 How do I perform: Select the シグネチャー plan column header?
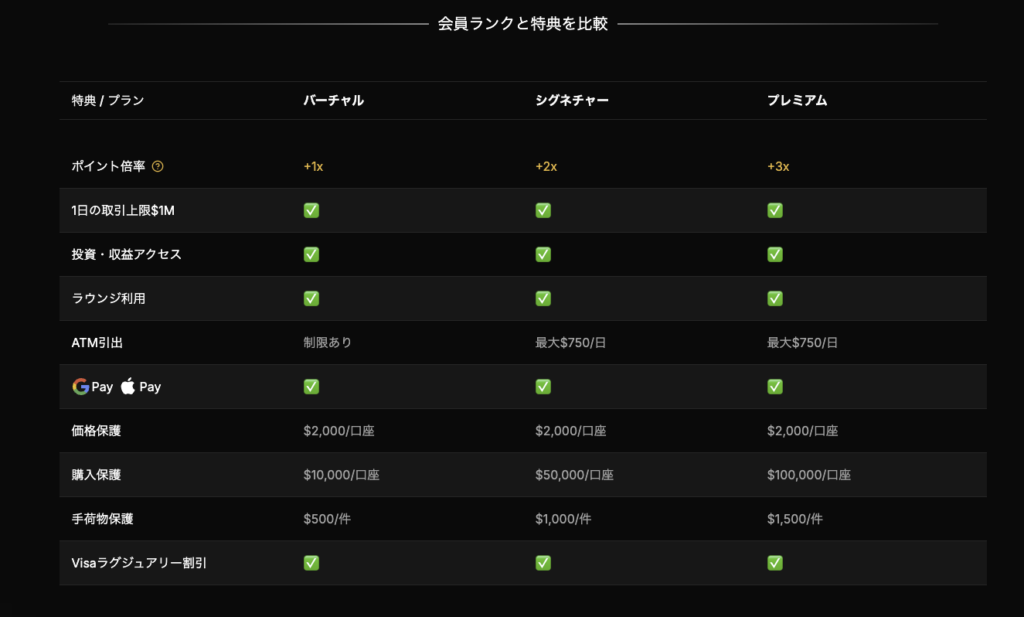(572, 101)
